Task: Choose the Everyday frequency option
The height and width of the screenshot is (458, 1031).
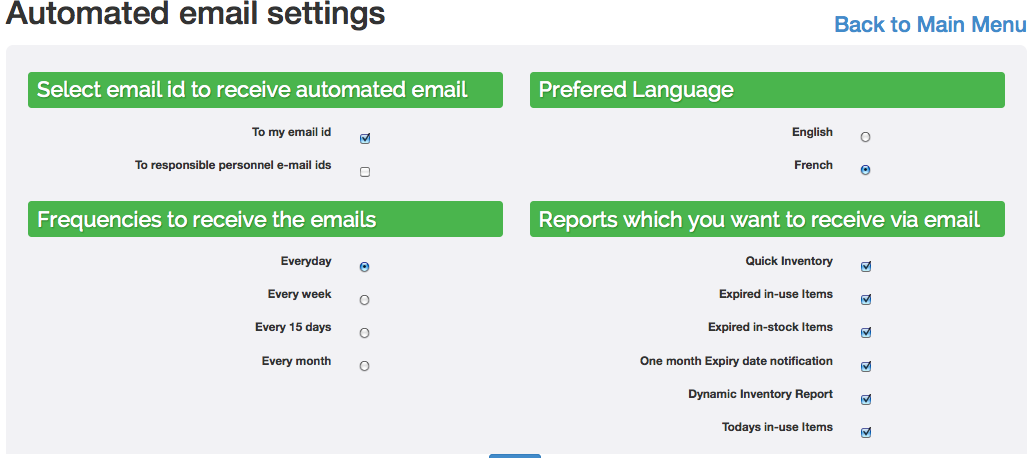Action: pos(364,267)
